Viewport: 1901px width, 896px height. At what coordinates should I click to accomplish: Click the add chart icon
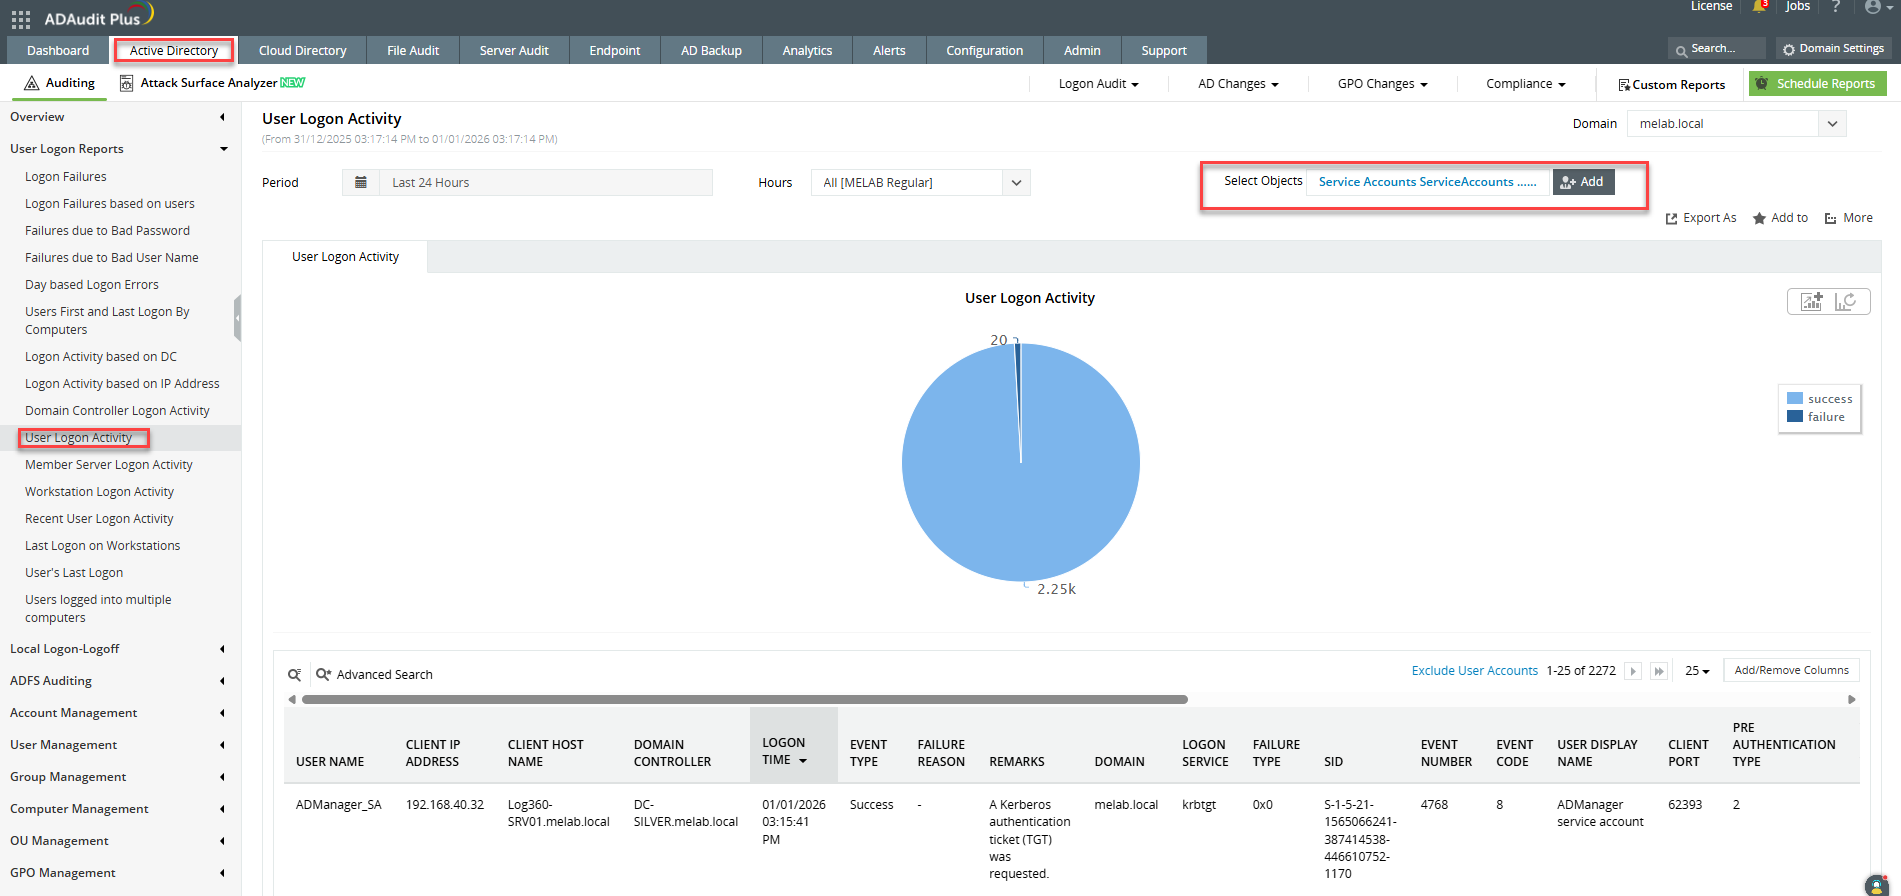coord(1811,301)
